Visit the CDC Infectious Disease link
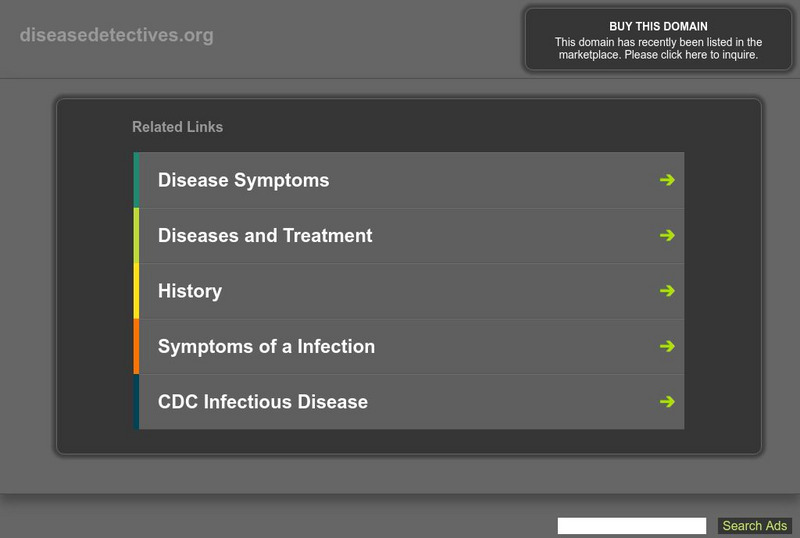Image resolution: width=800 pixels, height=538 pixels. pyautogui.click(x=263, y=402)
